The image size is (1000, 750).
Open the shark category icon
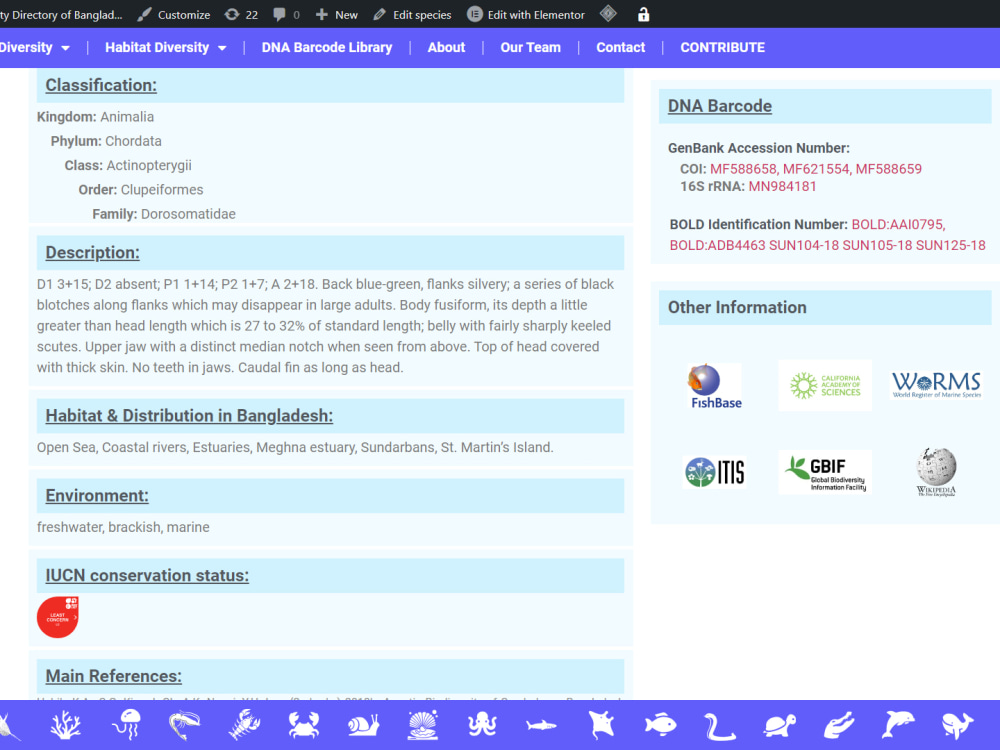point(541,724)
